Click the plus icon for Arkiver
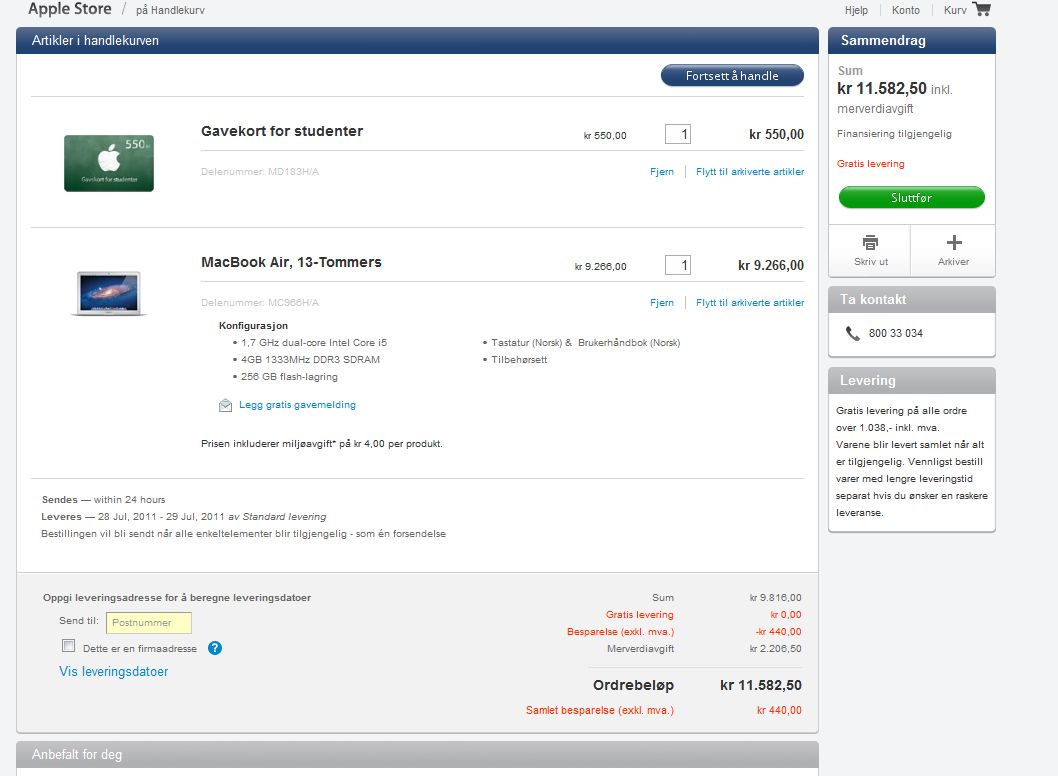This screenshot has height=776, width=1058. (953, 242)
